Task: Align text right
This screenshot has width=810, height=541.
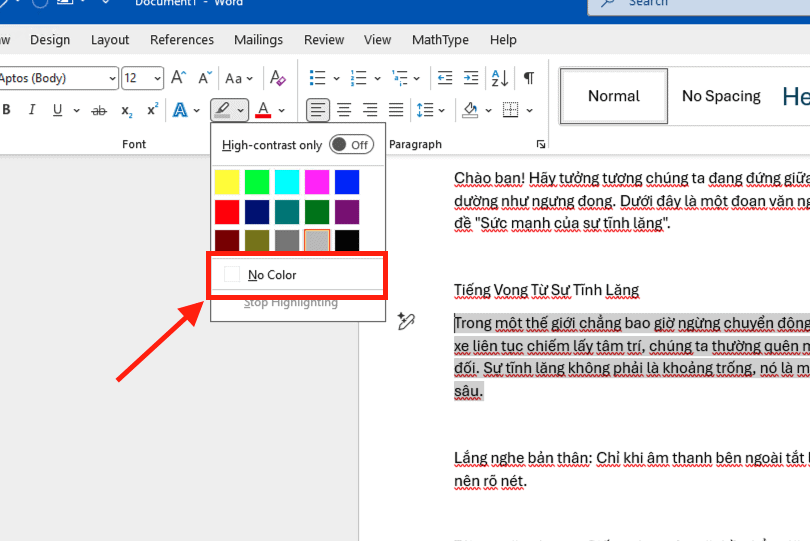Action: [370, 110]
